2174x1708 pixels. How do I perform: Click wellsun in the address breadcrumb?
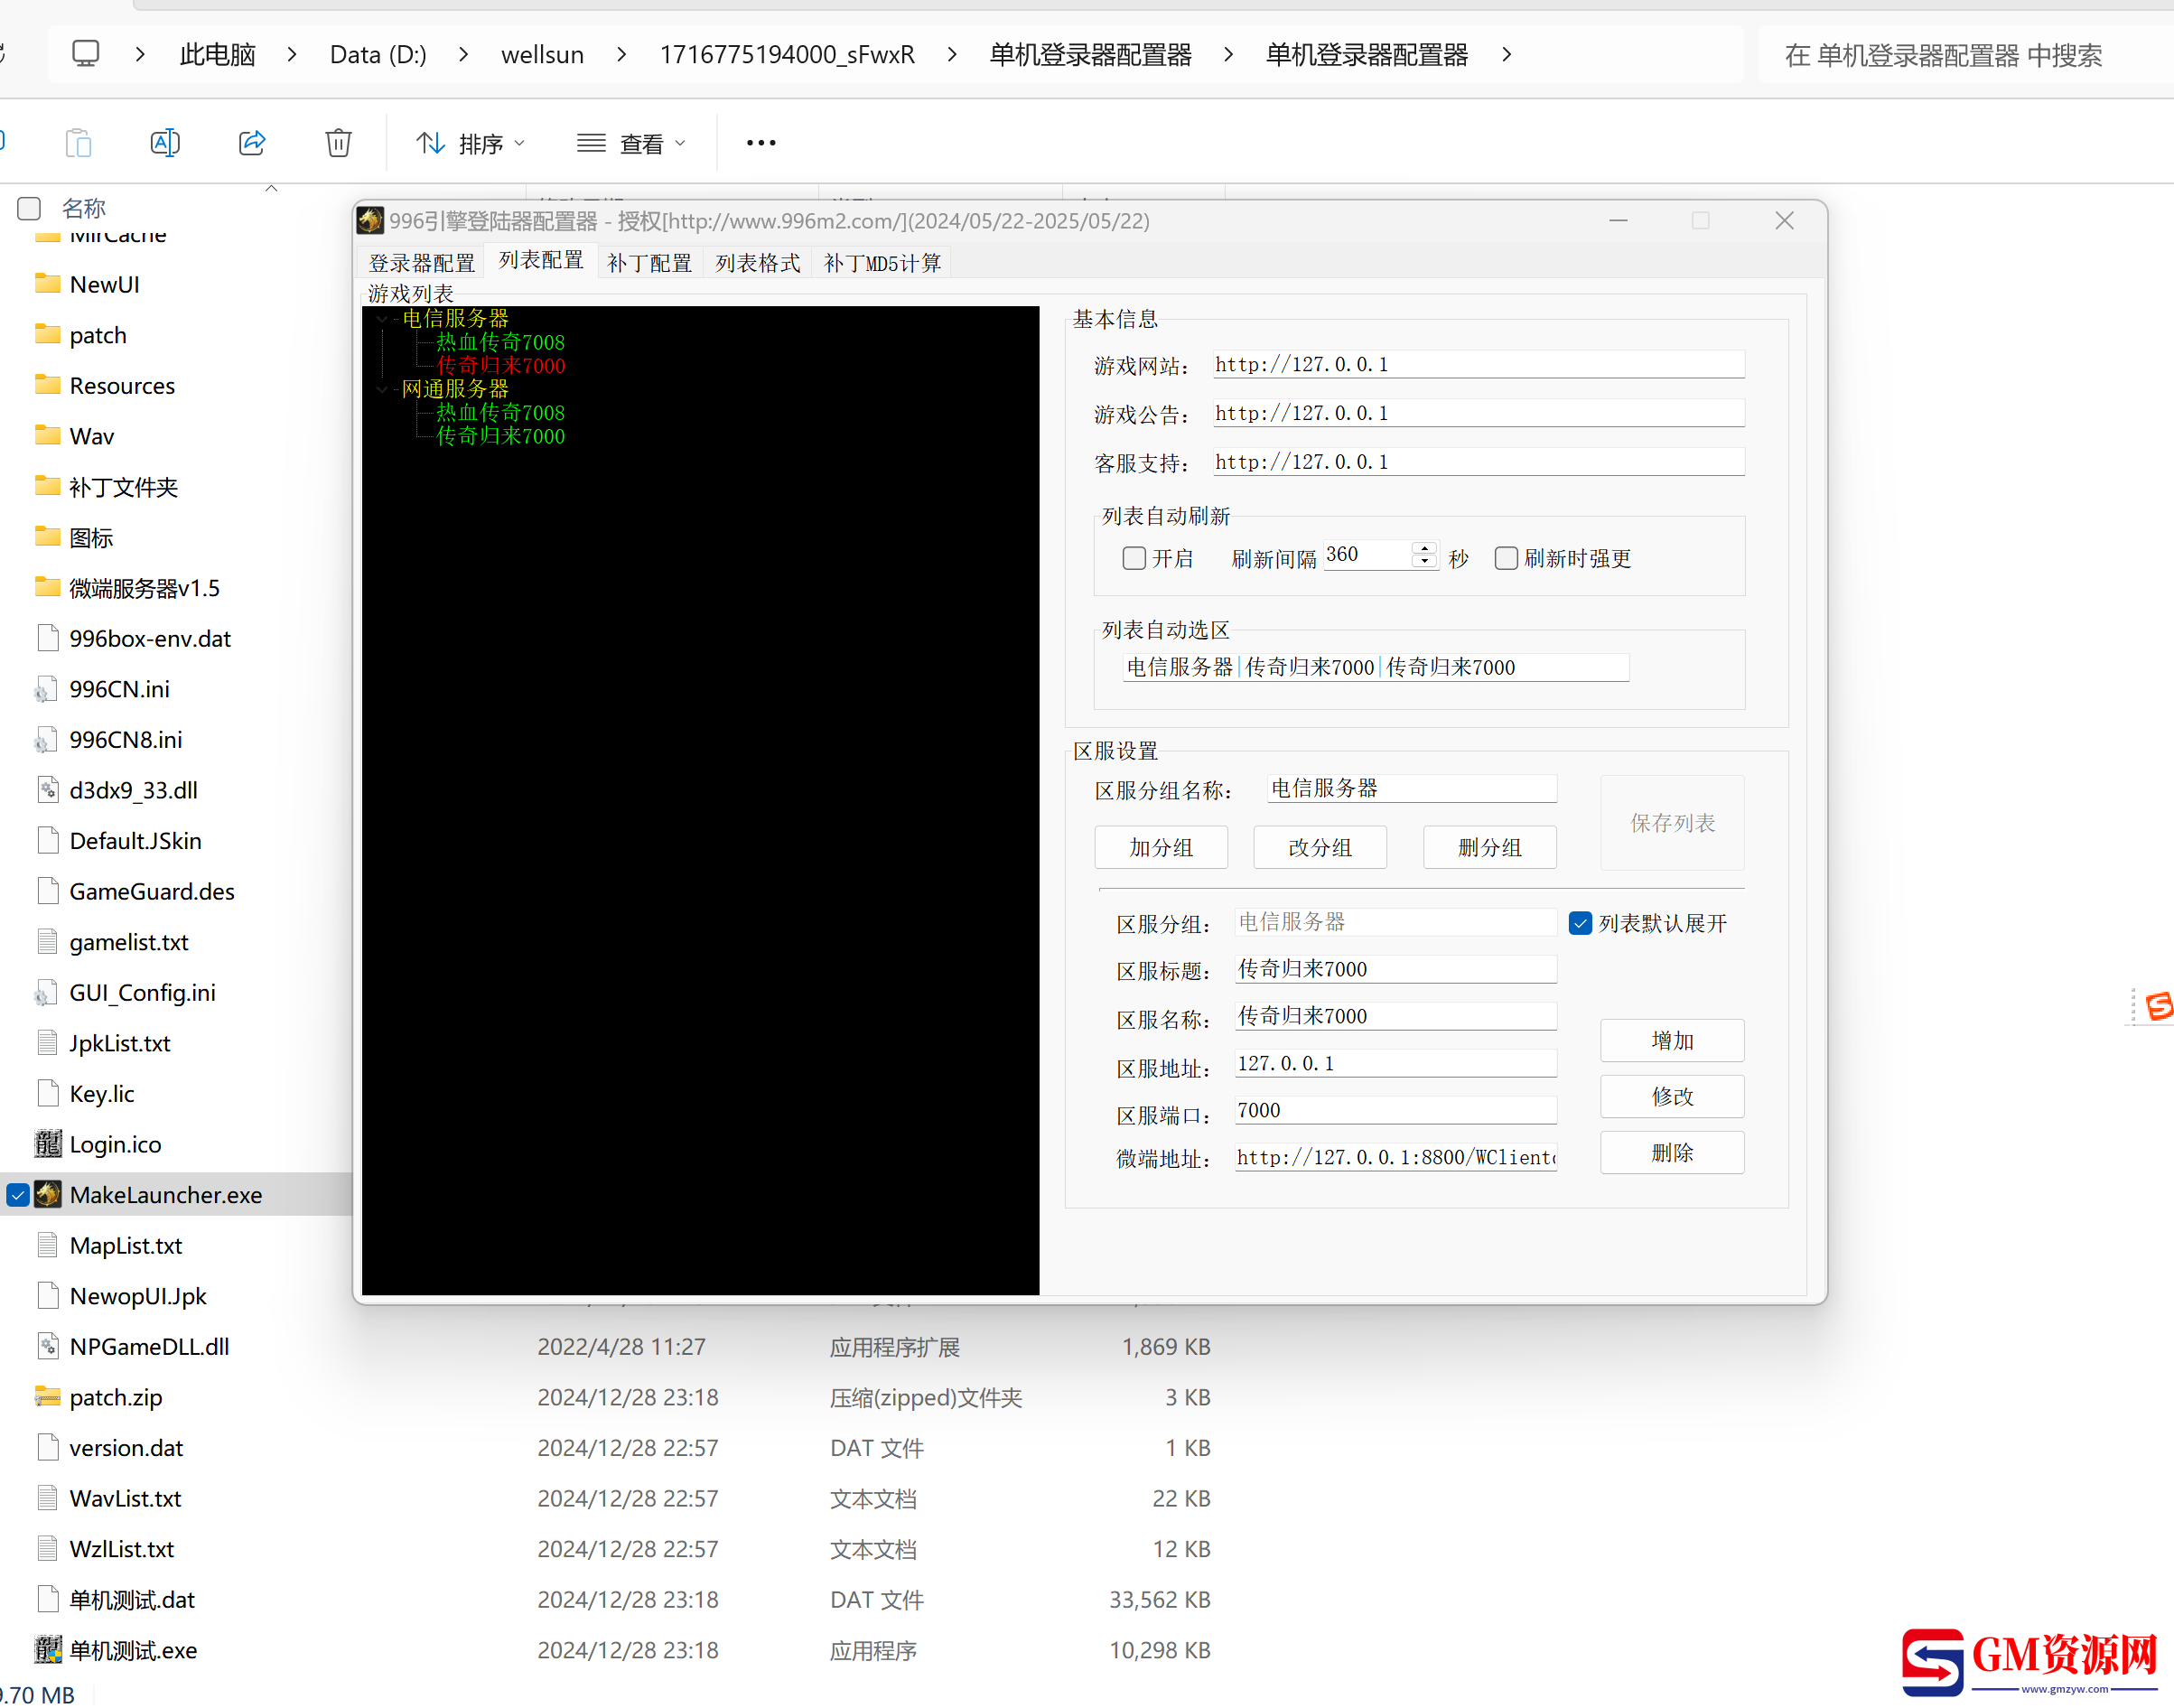click(x=542, y=54)
